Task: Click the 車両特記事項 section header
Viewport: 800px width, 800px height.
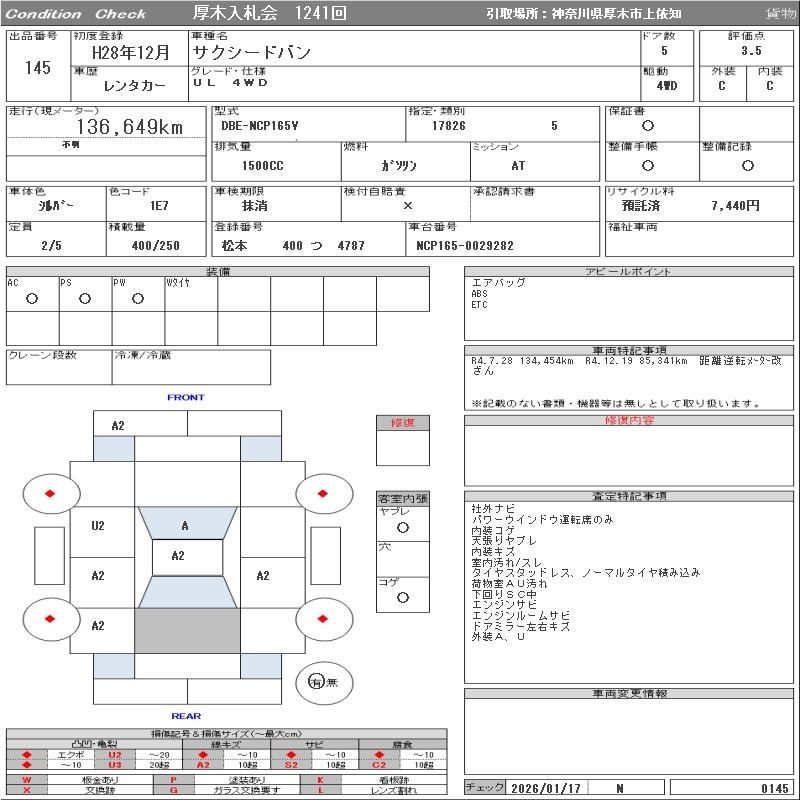Action: point(629,351)
